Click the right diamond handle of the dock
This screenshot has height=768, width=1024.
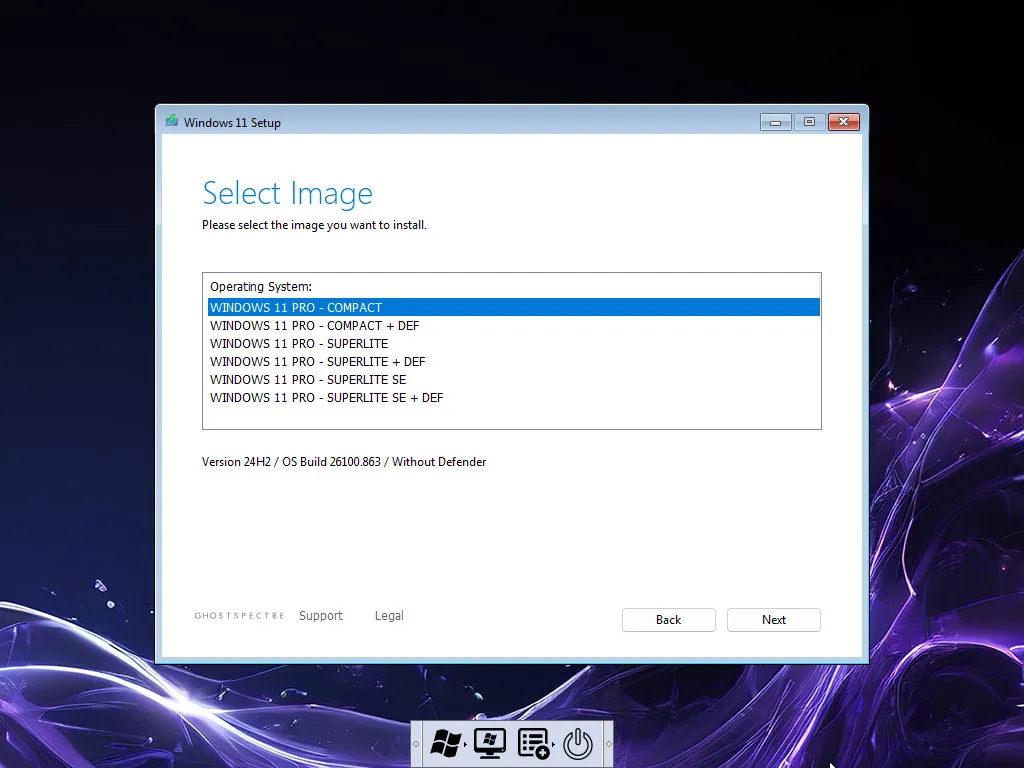609,744
